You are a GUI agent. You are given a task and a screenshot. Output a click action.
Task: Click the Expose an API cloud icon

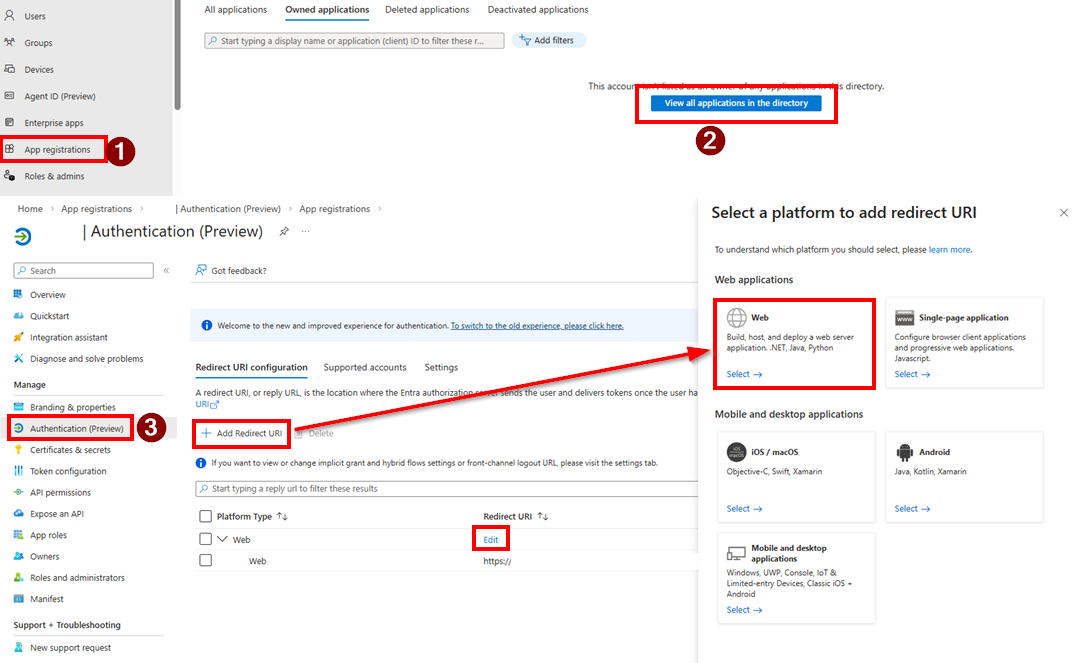tap(19, 513)
